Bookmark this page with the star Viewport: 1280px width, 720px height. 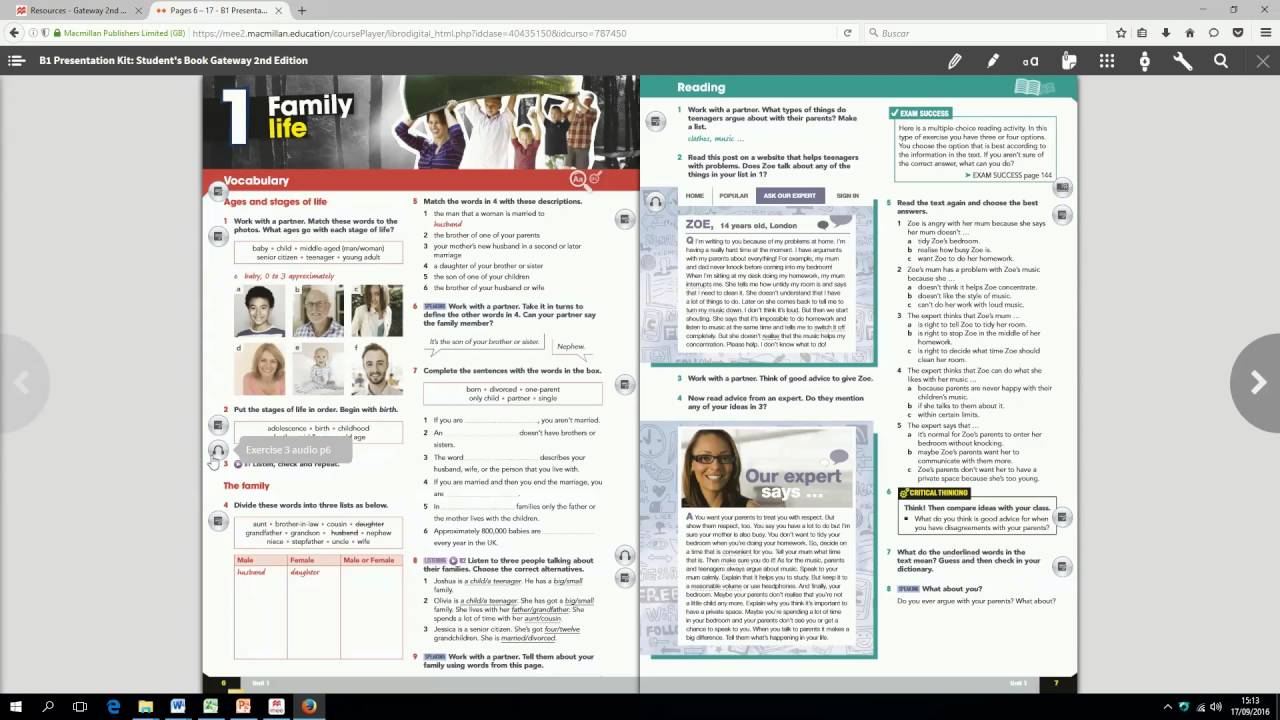coord(1121,33)
